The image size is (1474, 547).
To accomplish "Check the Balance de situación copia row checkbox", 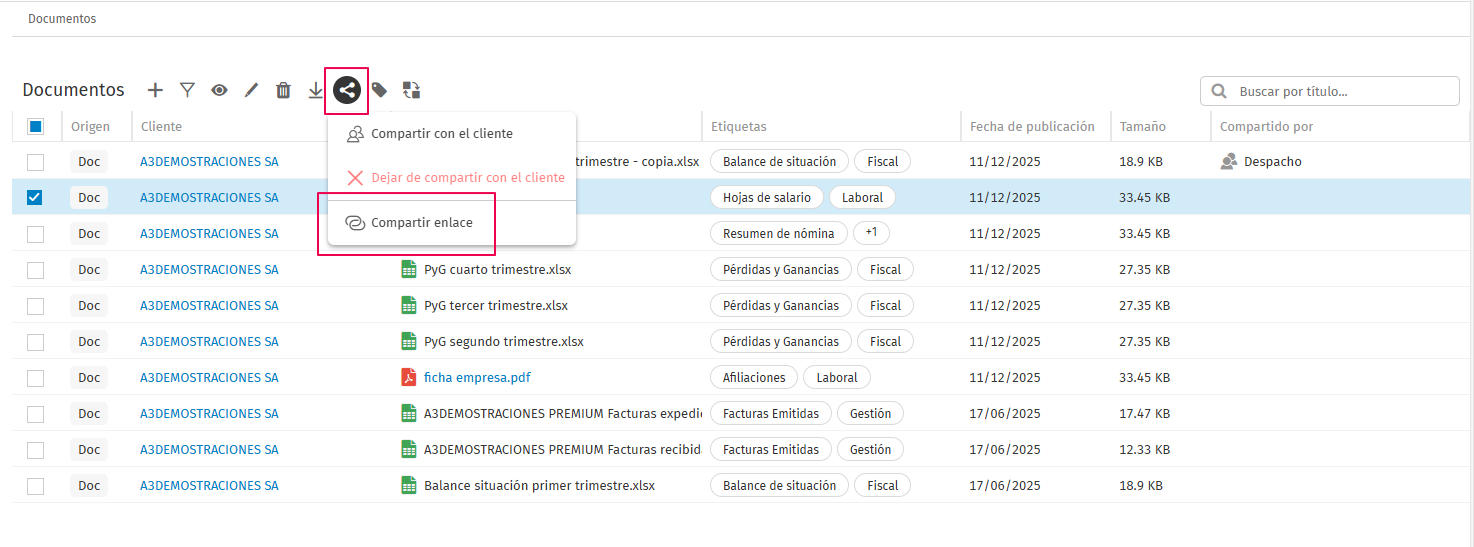I will 35,161.
